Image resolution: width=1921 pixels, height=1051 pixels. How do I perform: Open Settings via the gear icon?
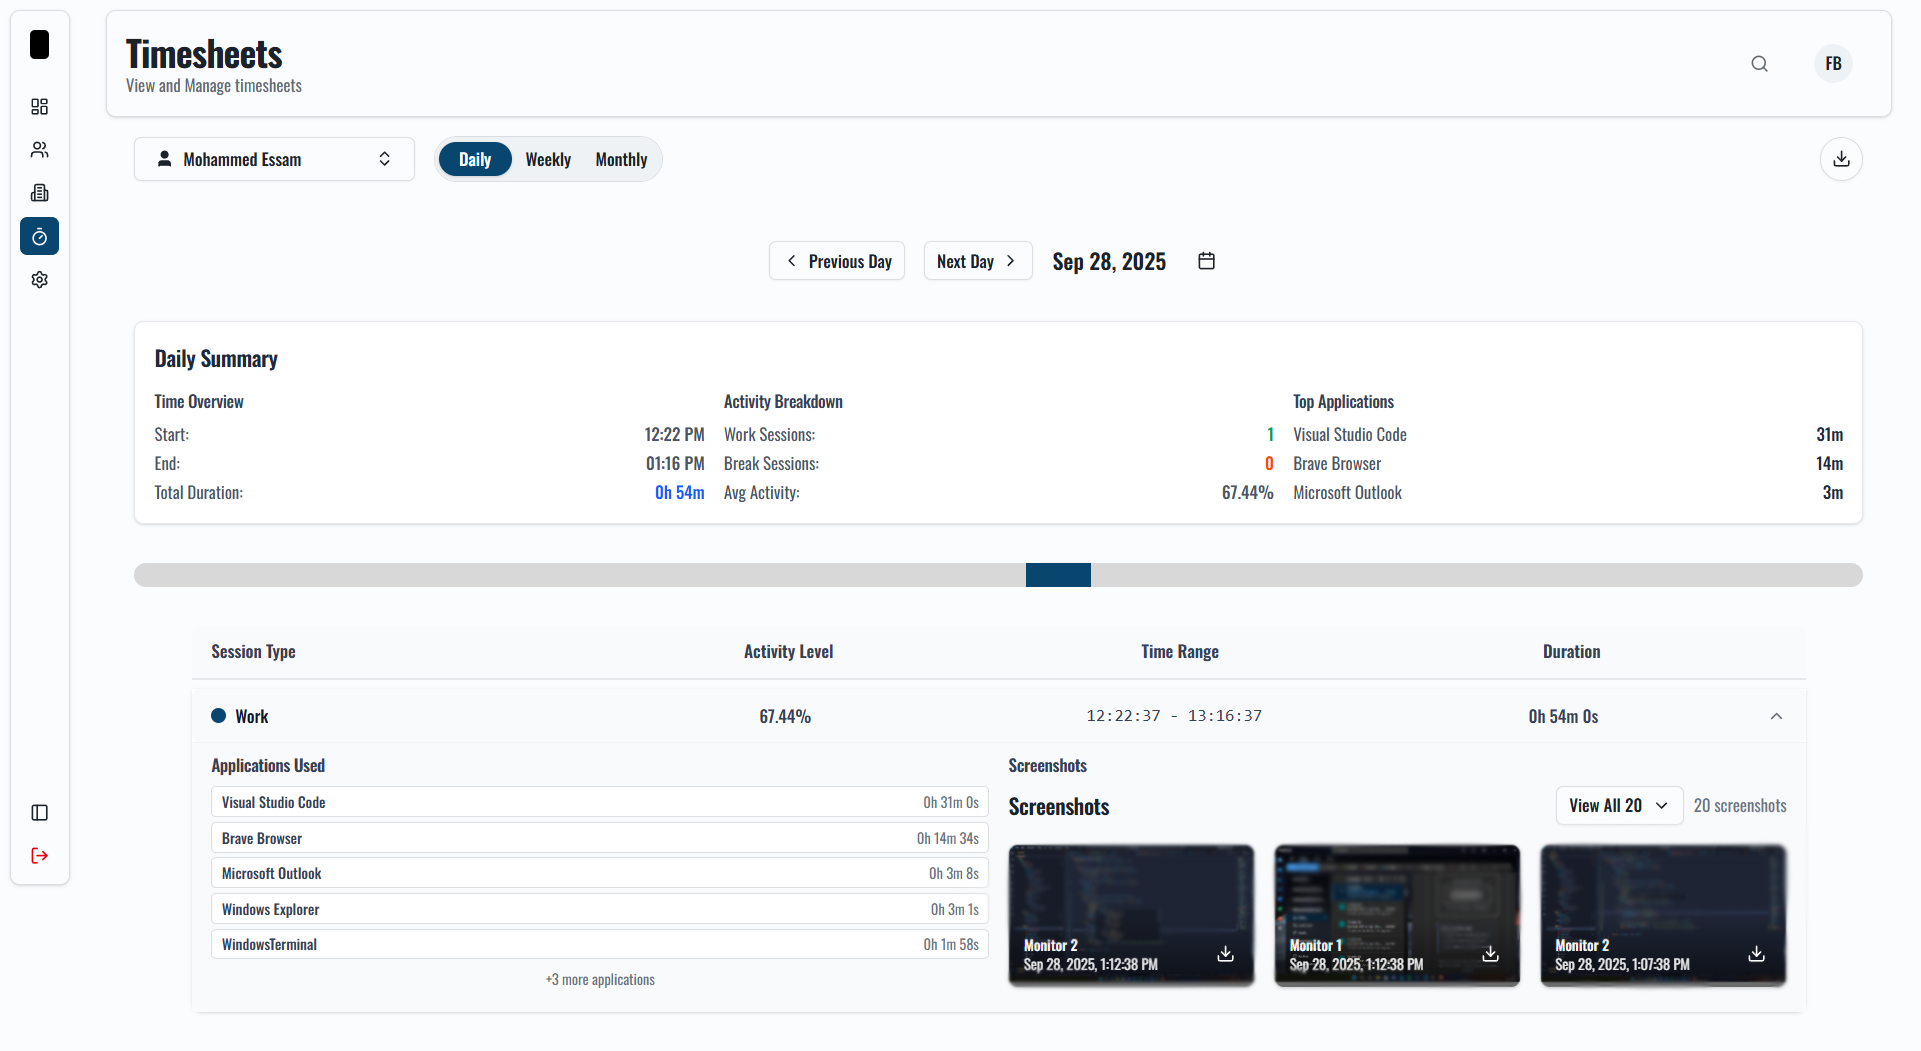click(39, 280)
